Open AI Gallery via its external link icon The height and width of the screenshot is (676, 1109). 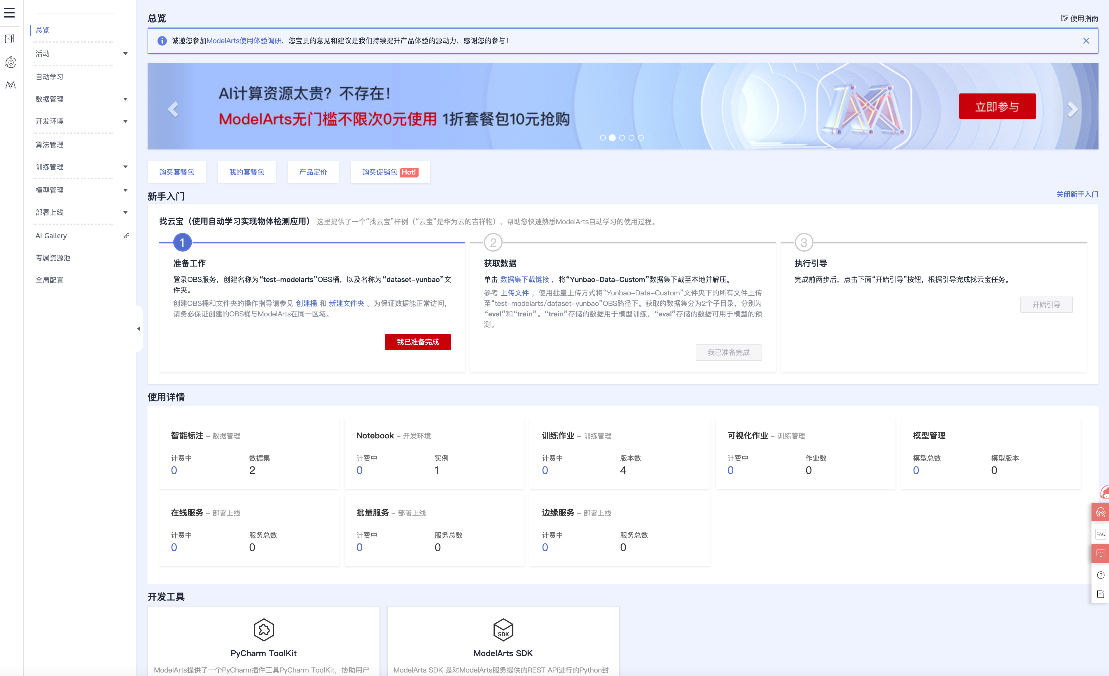coord(125,235)
